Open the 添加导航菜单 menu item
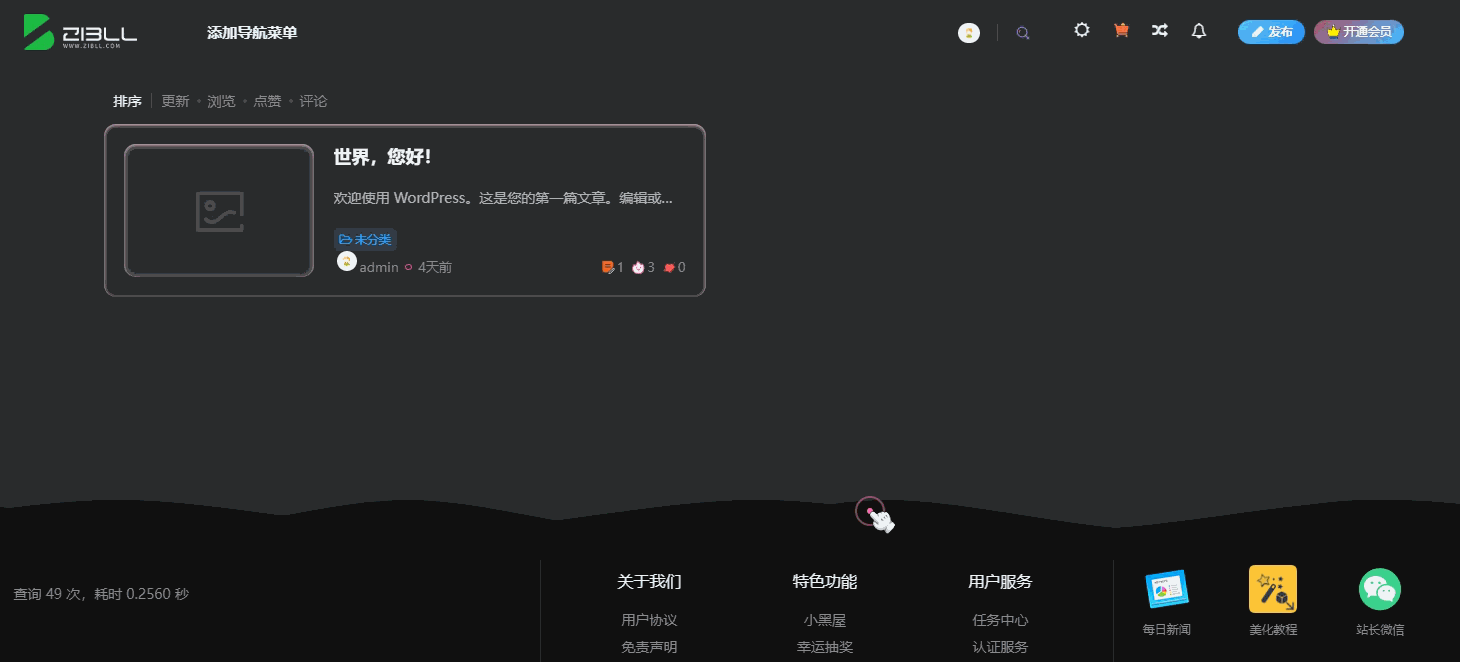Viewport: 1460px width, 662px height. point(252,33)
